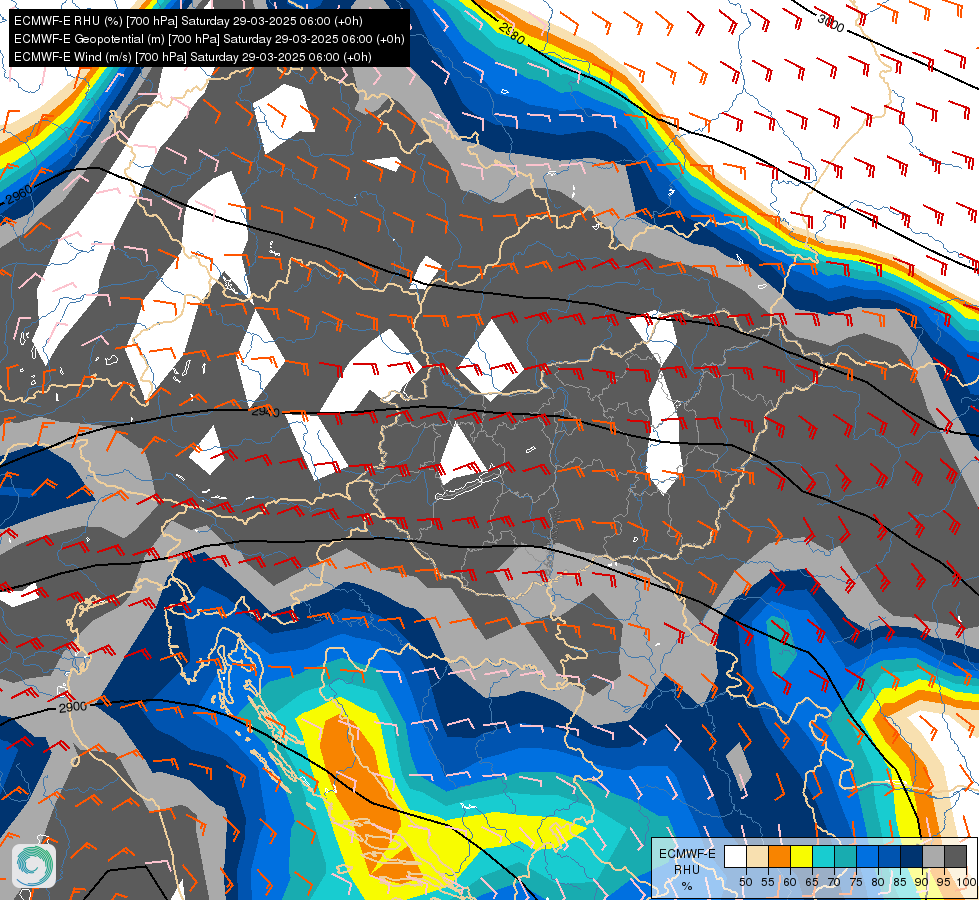This screenshot has height=900, width=979.
Task: Click the legend tick label 90
Action: (922, 882)
